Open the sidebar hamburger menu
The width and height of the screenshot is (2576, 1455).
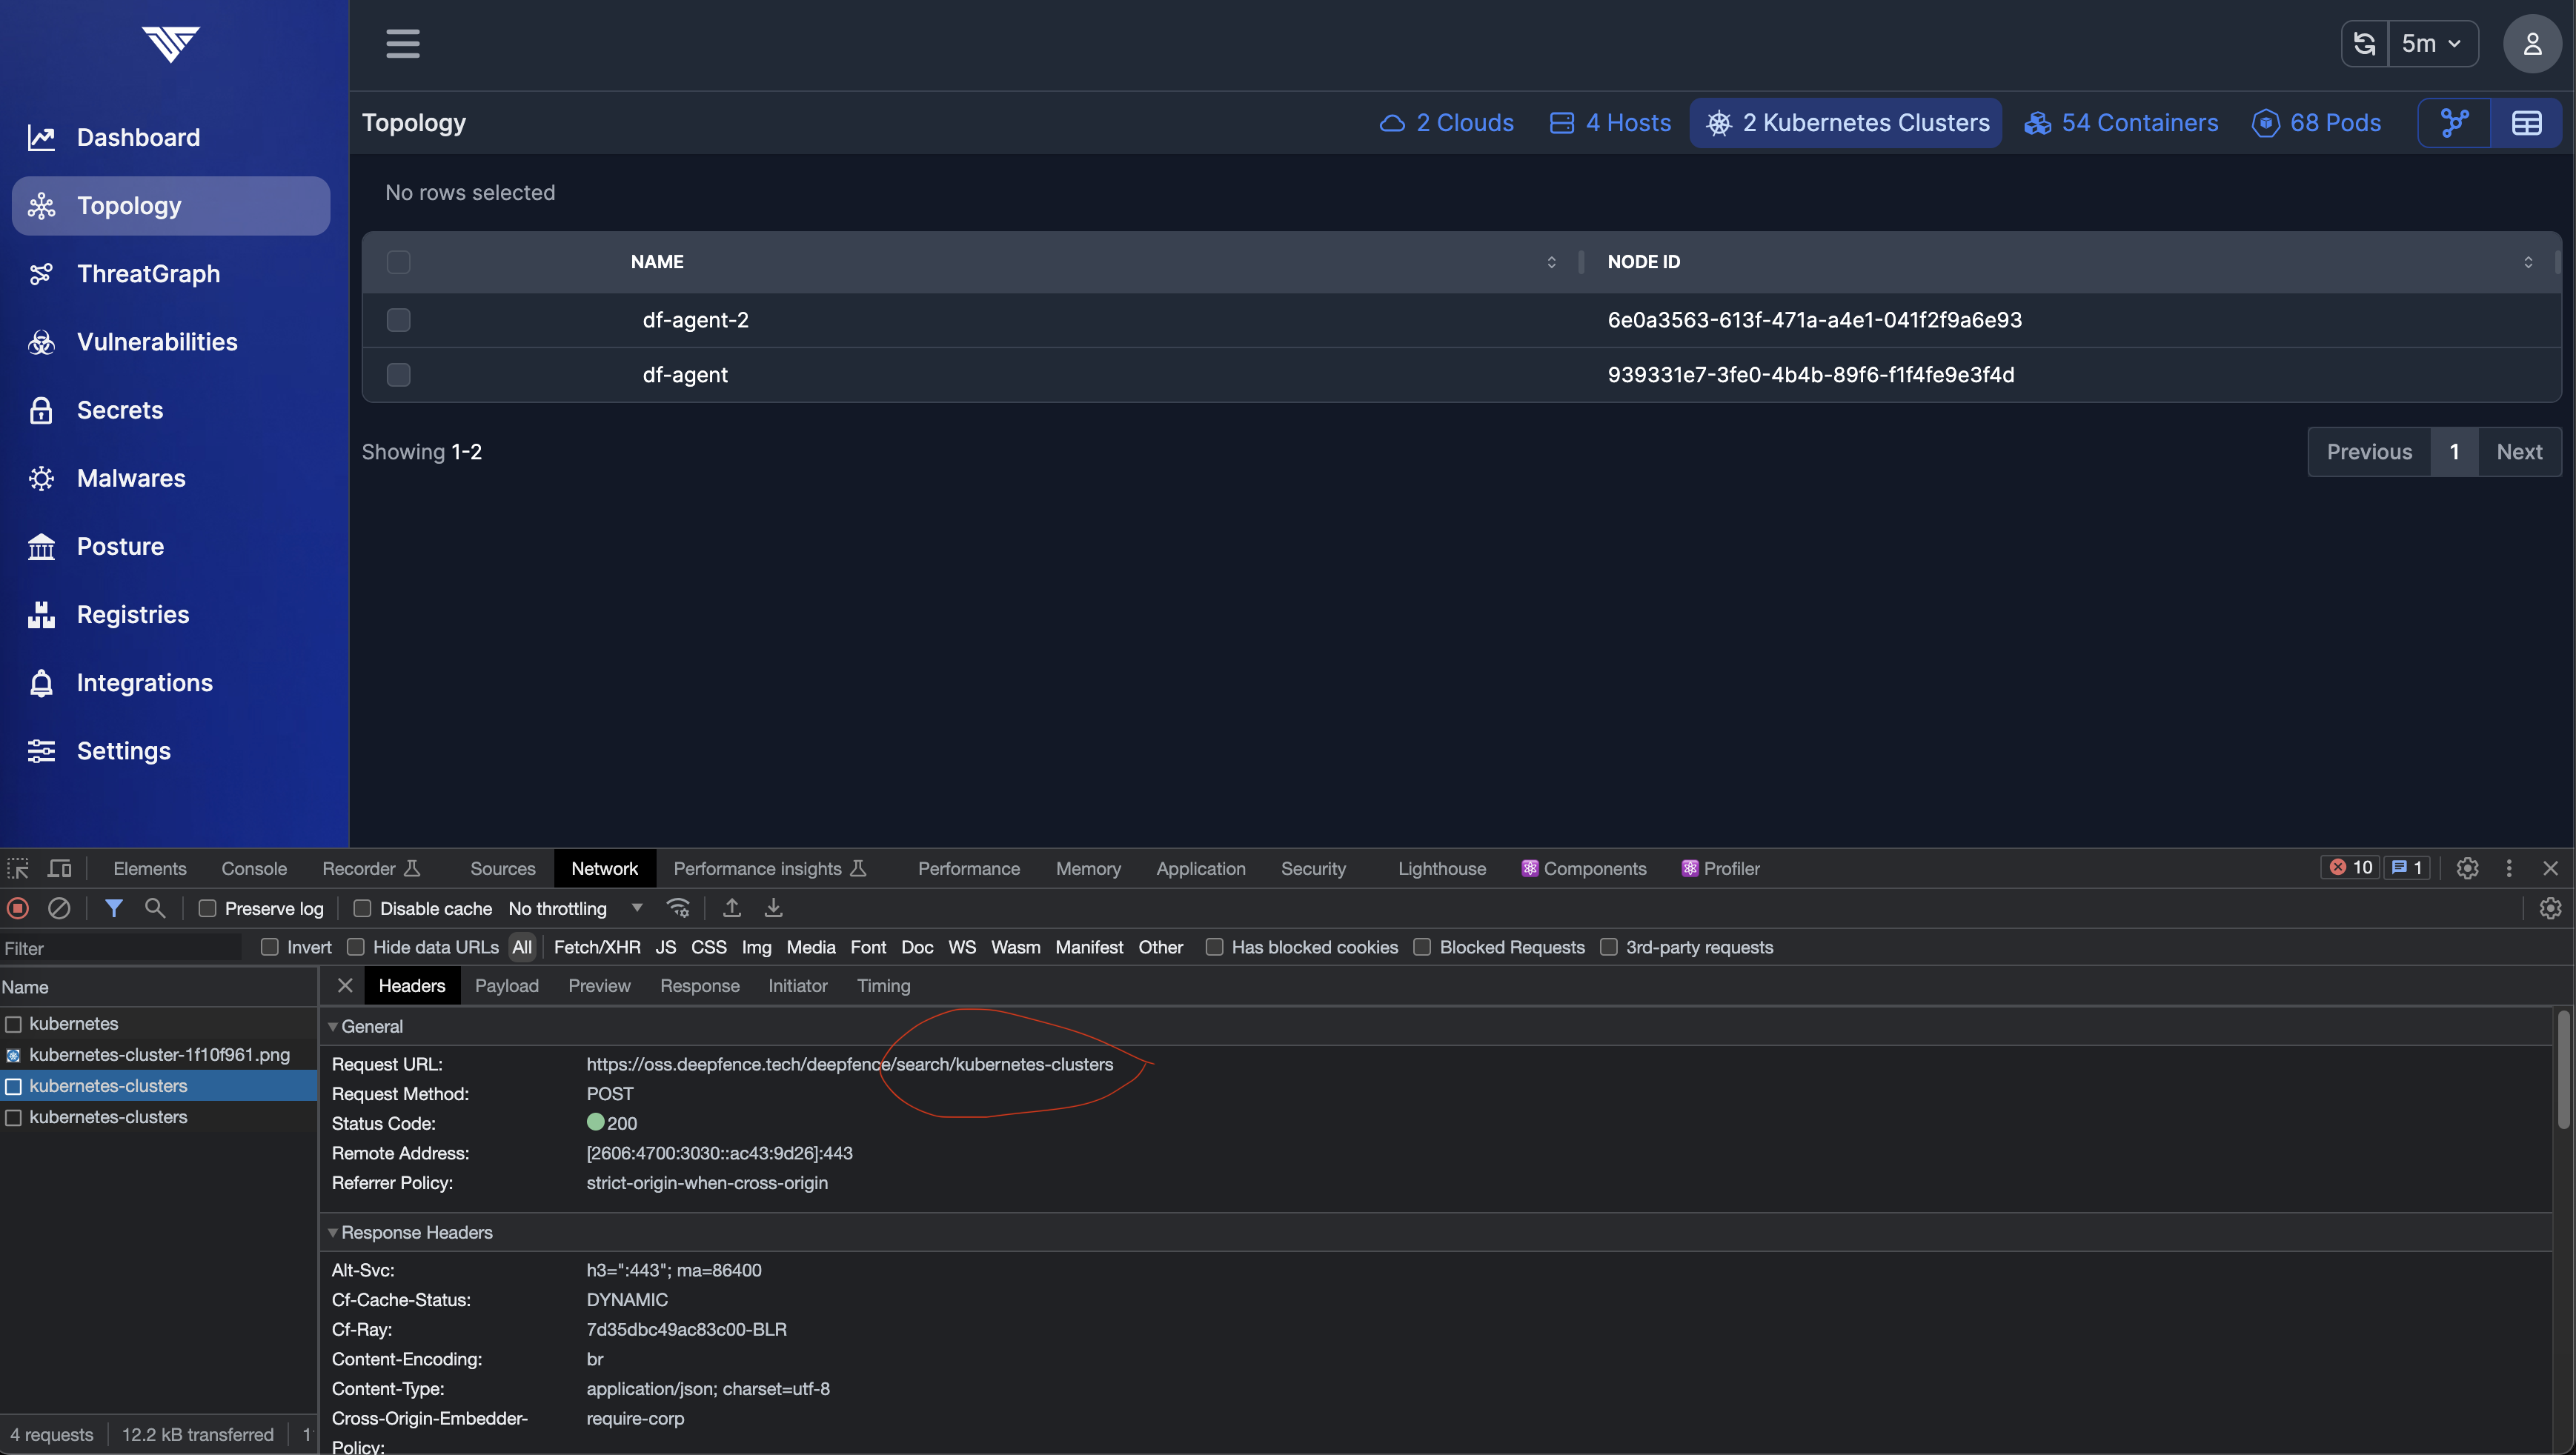[x=403, y=44]
